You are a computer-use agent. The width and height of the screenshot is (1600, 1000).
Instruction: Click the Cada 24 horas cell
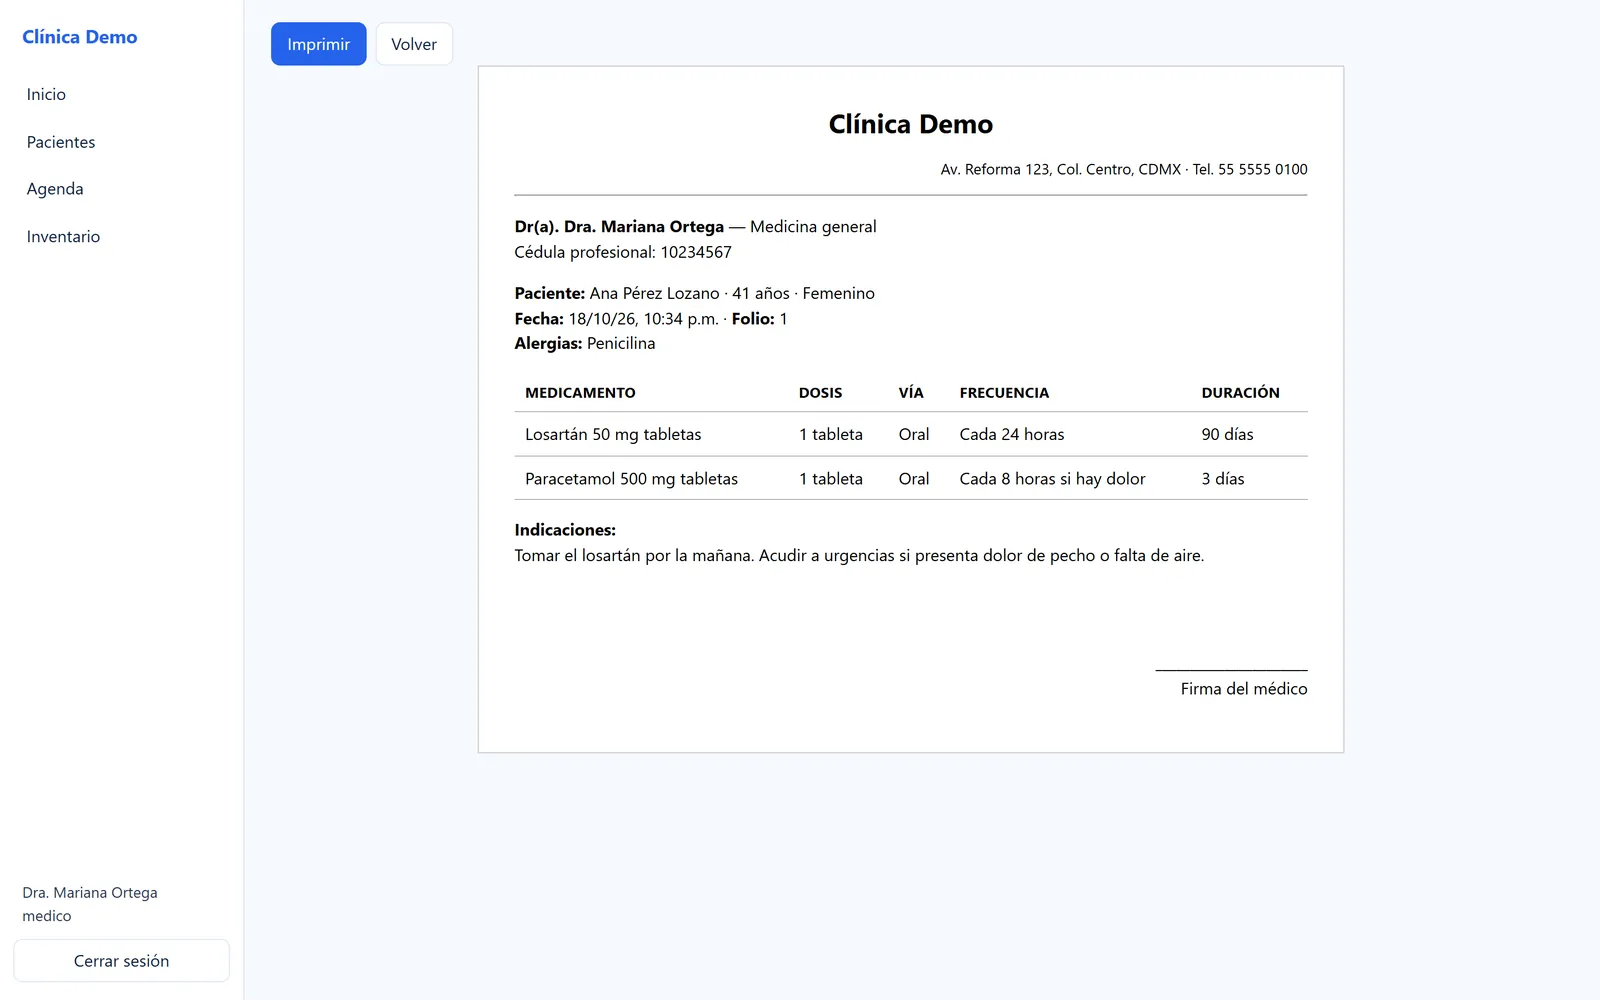[1012, 434]
